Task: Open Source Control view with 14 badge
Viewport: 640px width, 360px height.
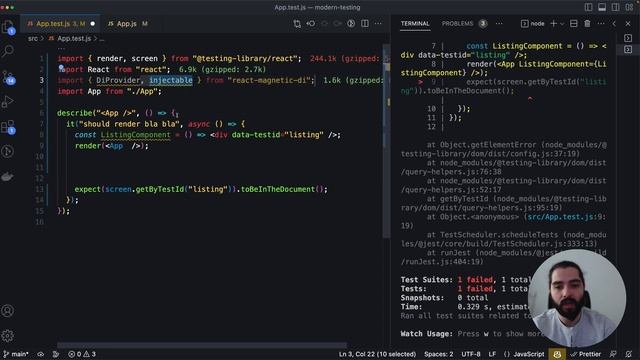Action: (x=8, y=77)
